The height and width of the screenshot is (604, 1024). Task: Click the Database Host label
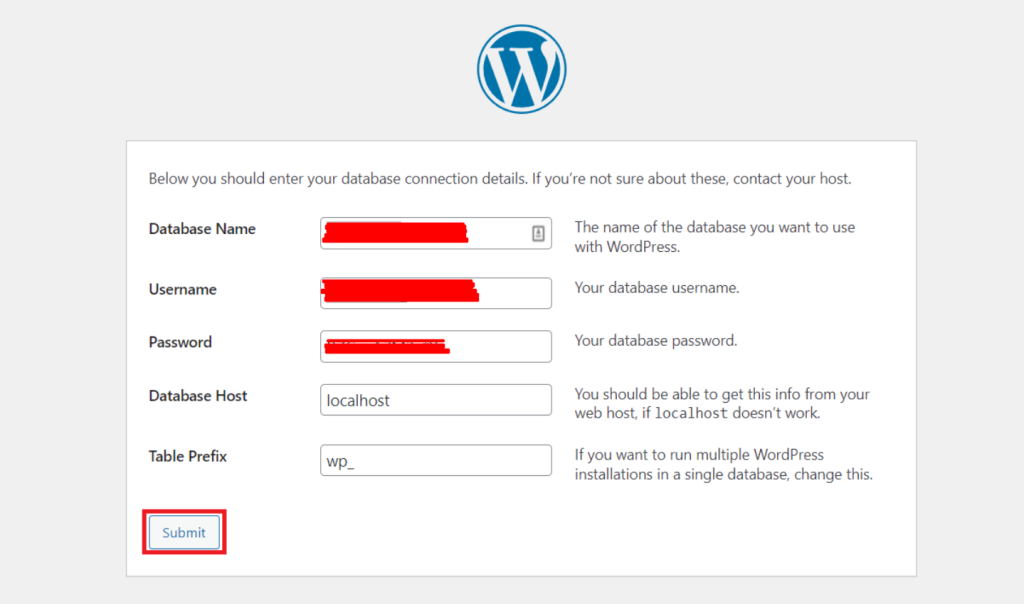tap(198, 396)
